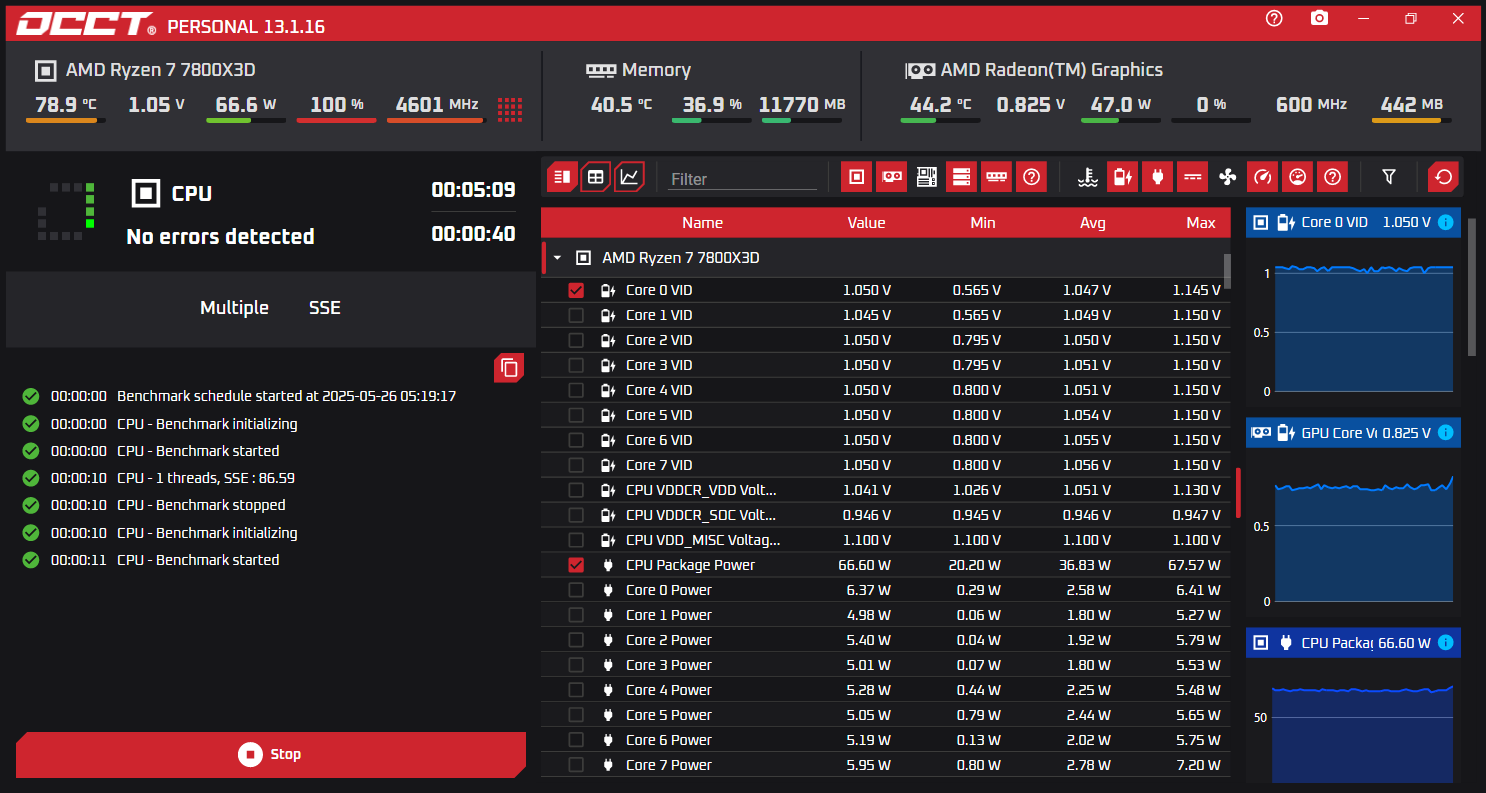Uncheck the Core 0 VID checkbox
Screen dimensions: 1486x793
coord(576,290)
